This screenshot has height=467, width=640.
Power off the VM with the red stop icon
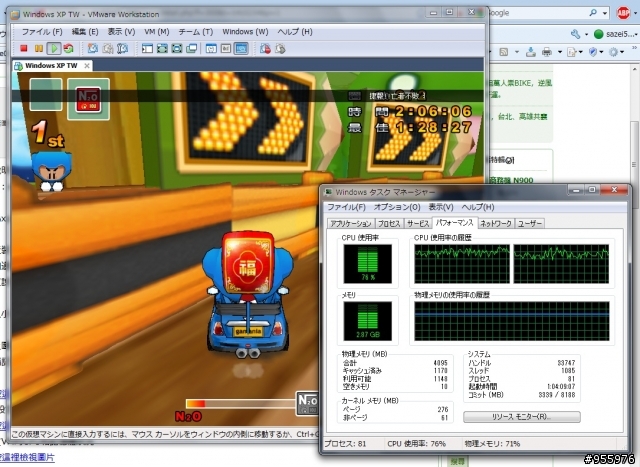[x=24, y=49]
